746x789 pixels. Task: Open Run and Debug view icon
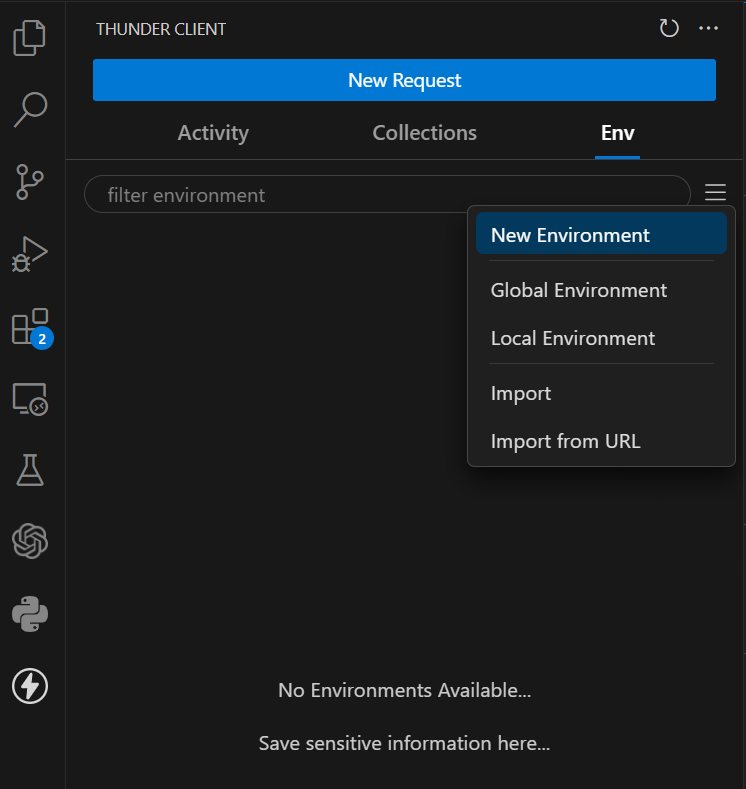click(x=30, y=254)
